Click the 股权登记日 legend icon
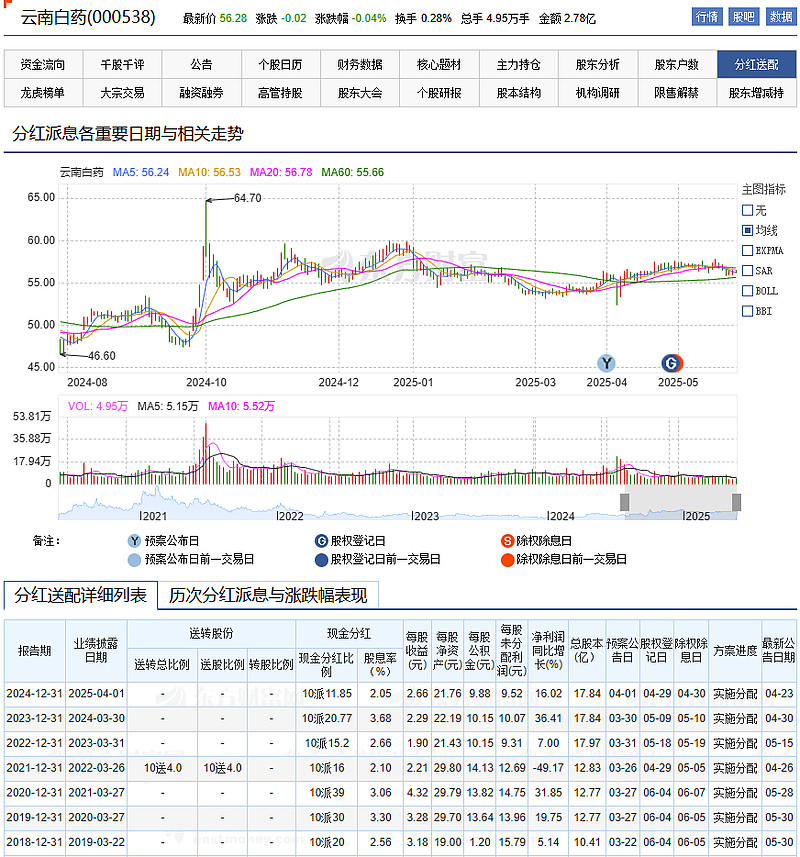 [x=320, y=540]
